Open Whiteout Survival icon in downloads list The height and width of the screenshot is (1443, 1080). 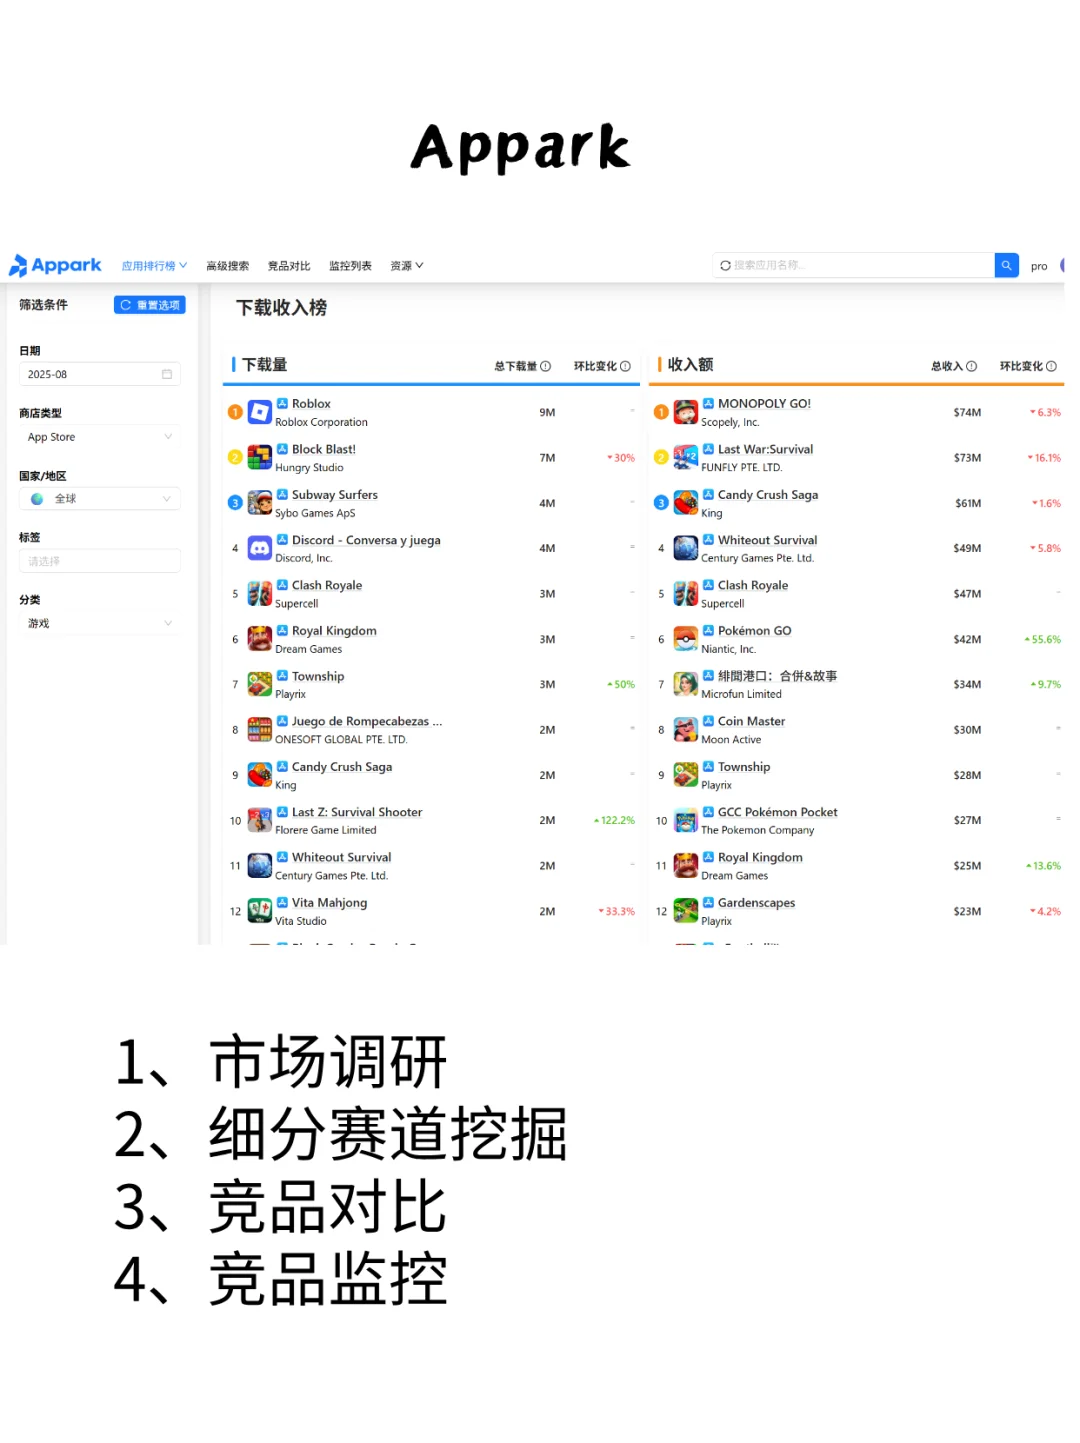pos(260,865)
